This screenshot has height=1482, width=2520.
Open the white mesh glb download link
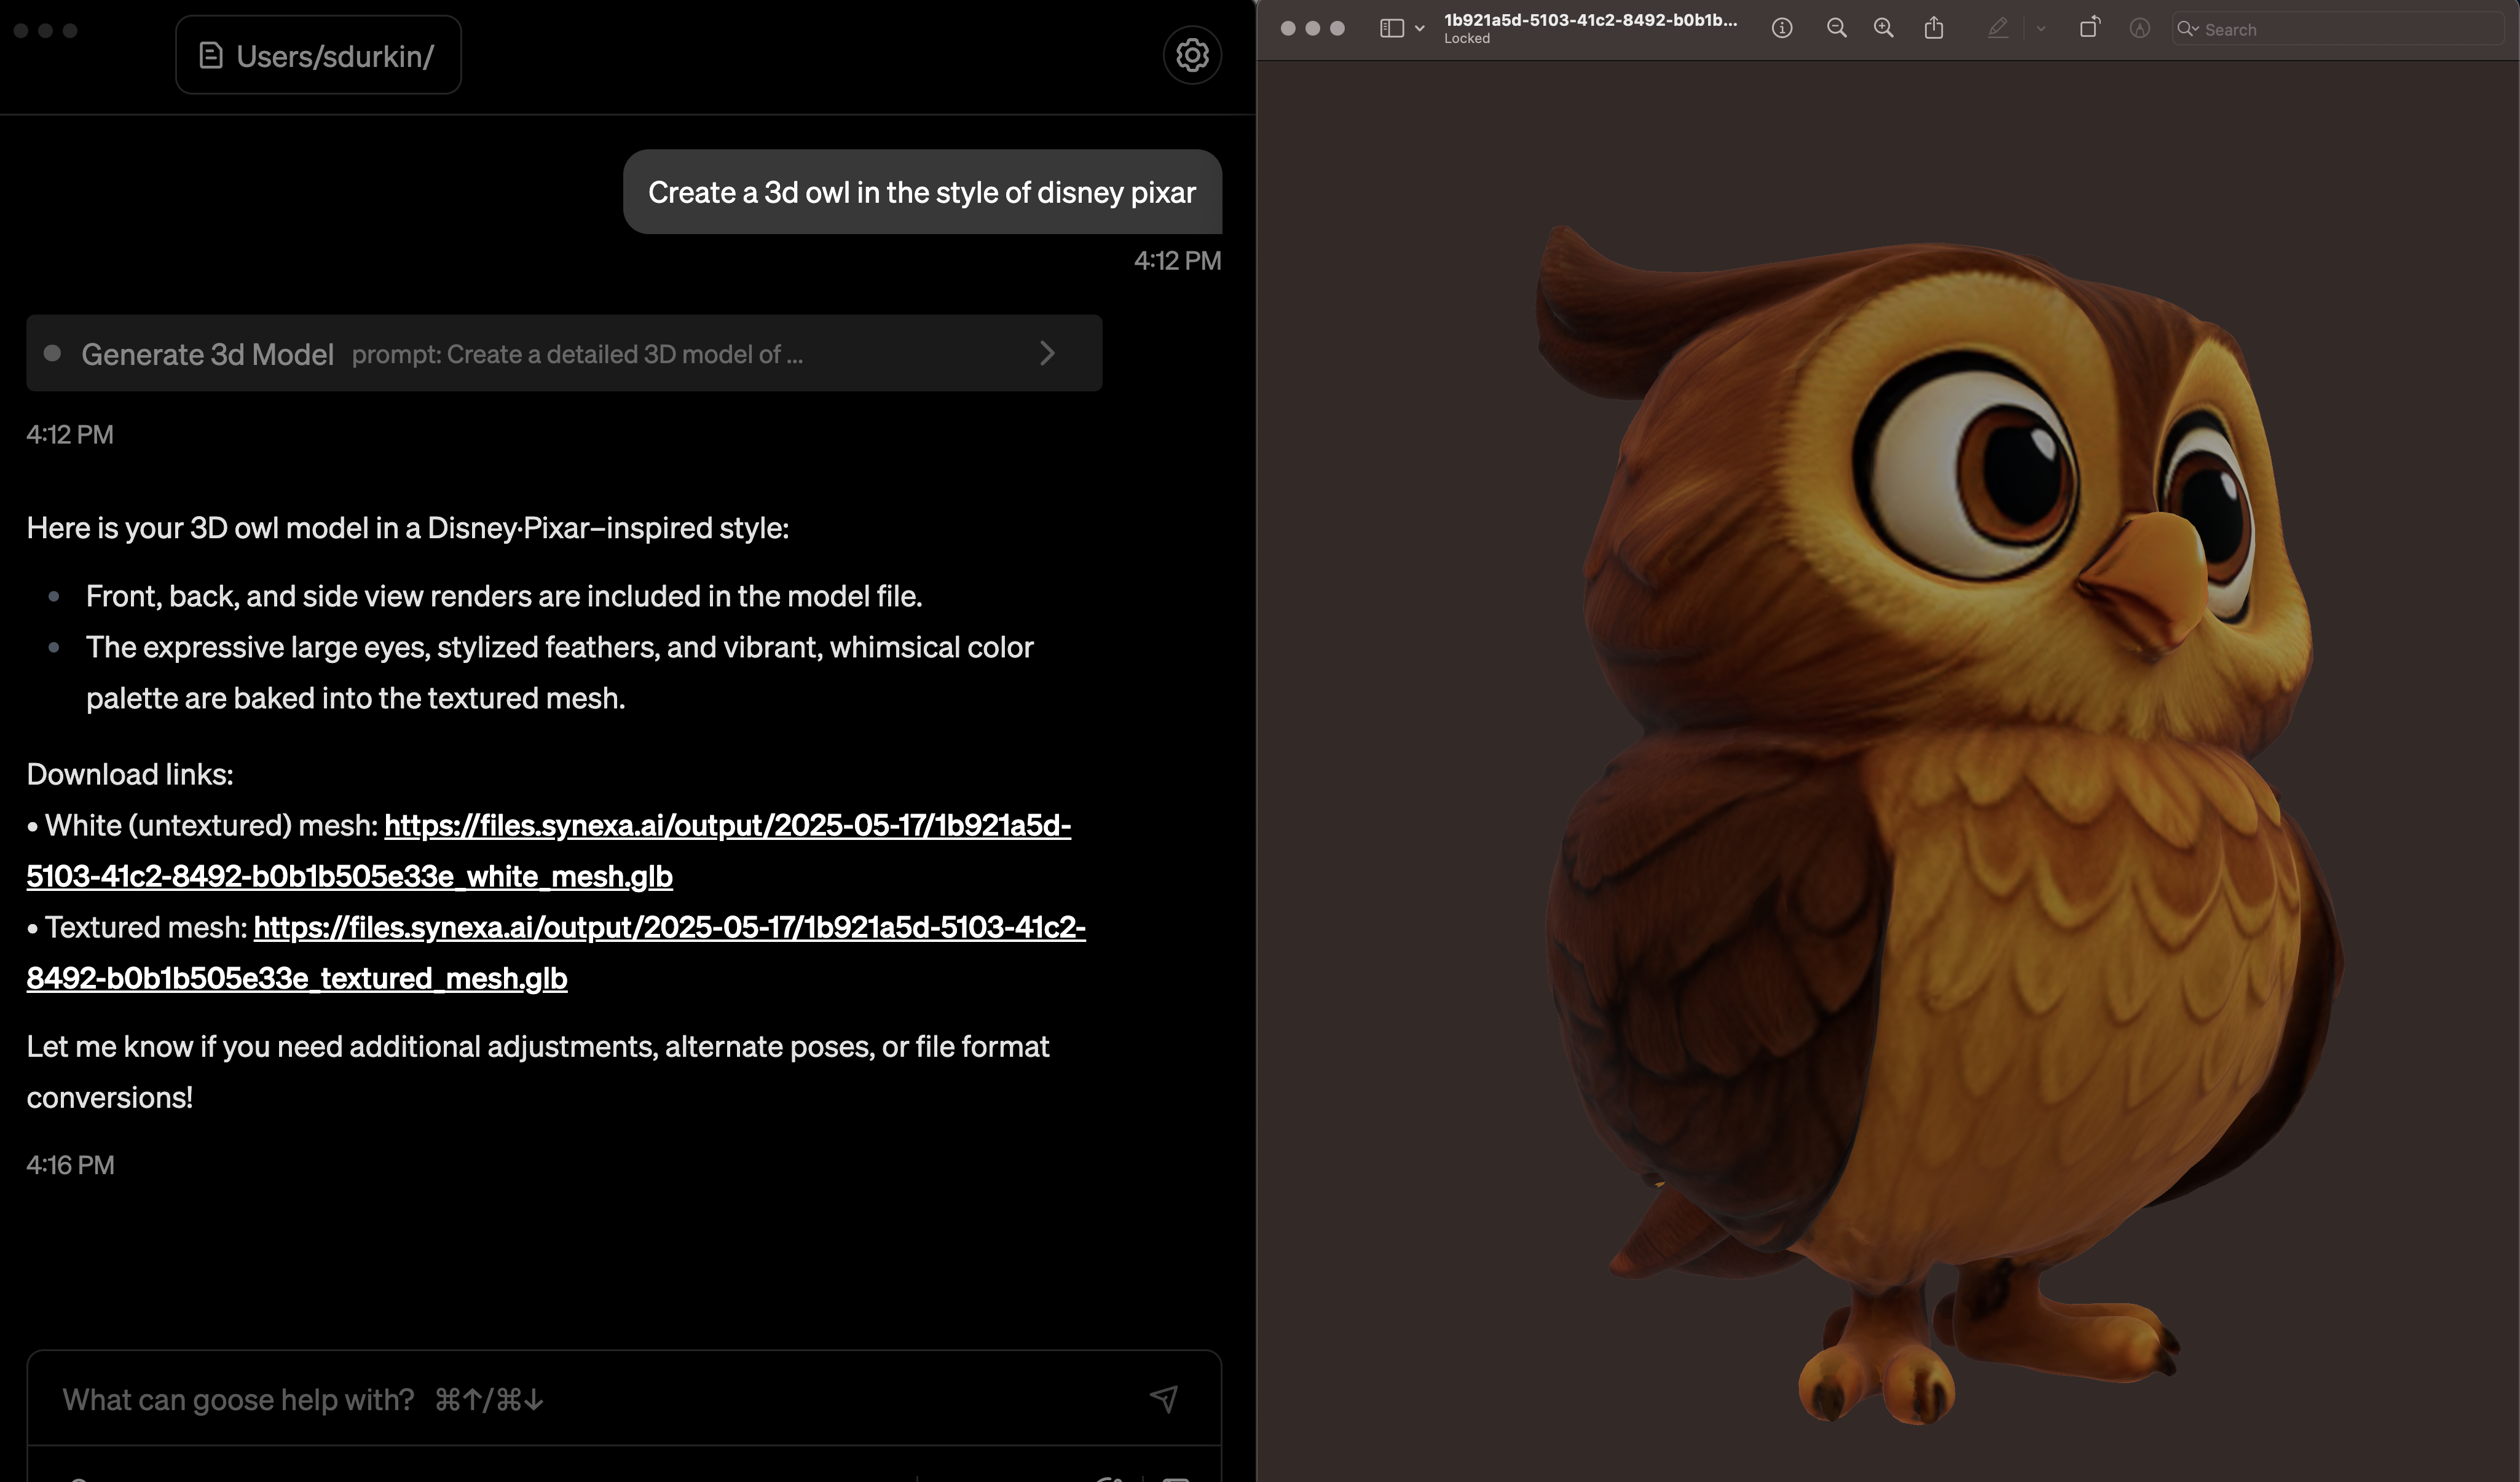pyautogui.click(x=727, y=826)
